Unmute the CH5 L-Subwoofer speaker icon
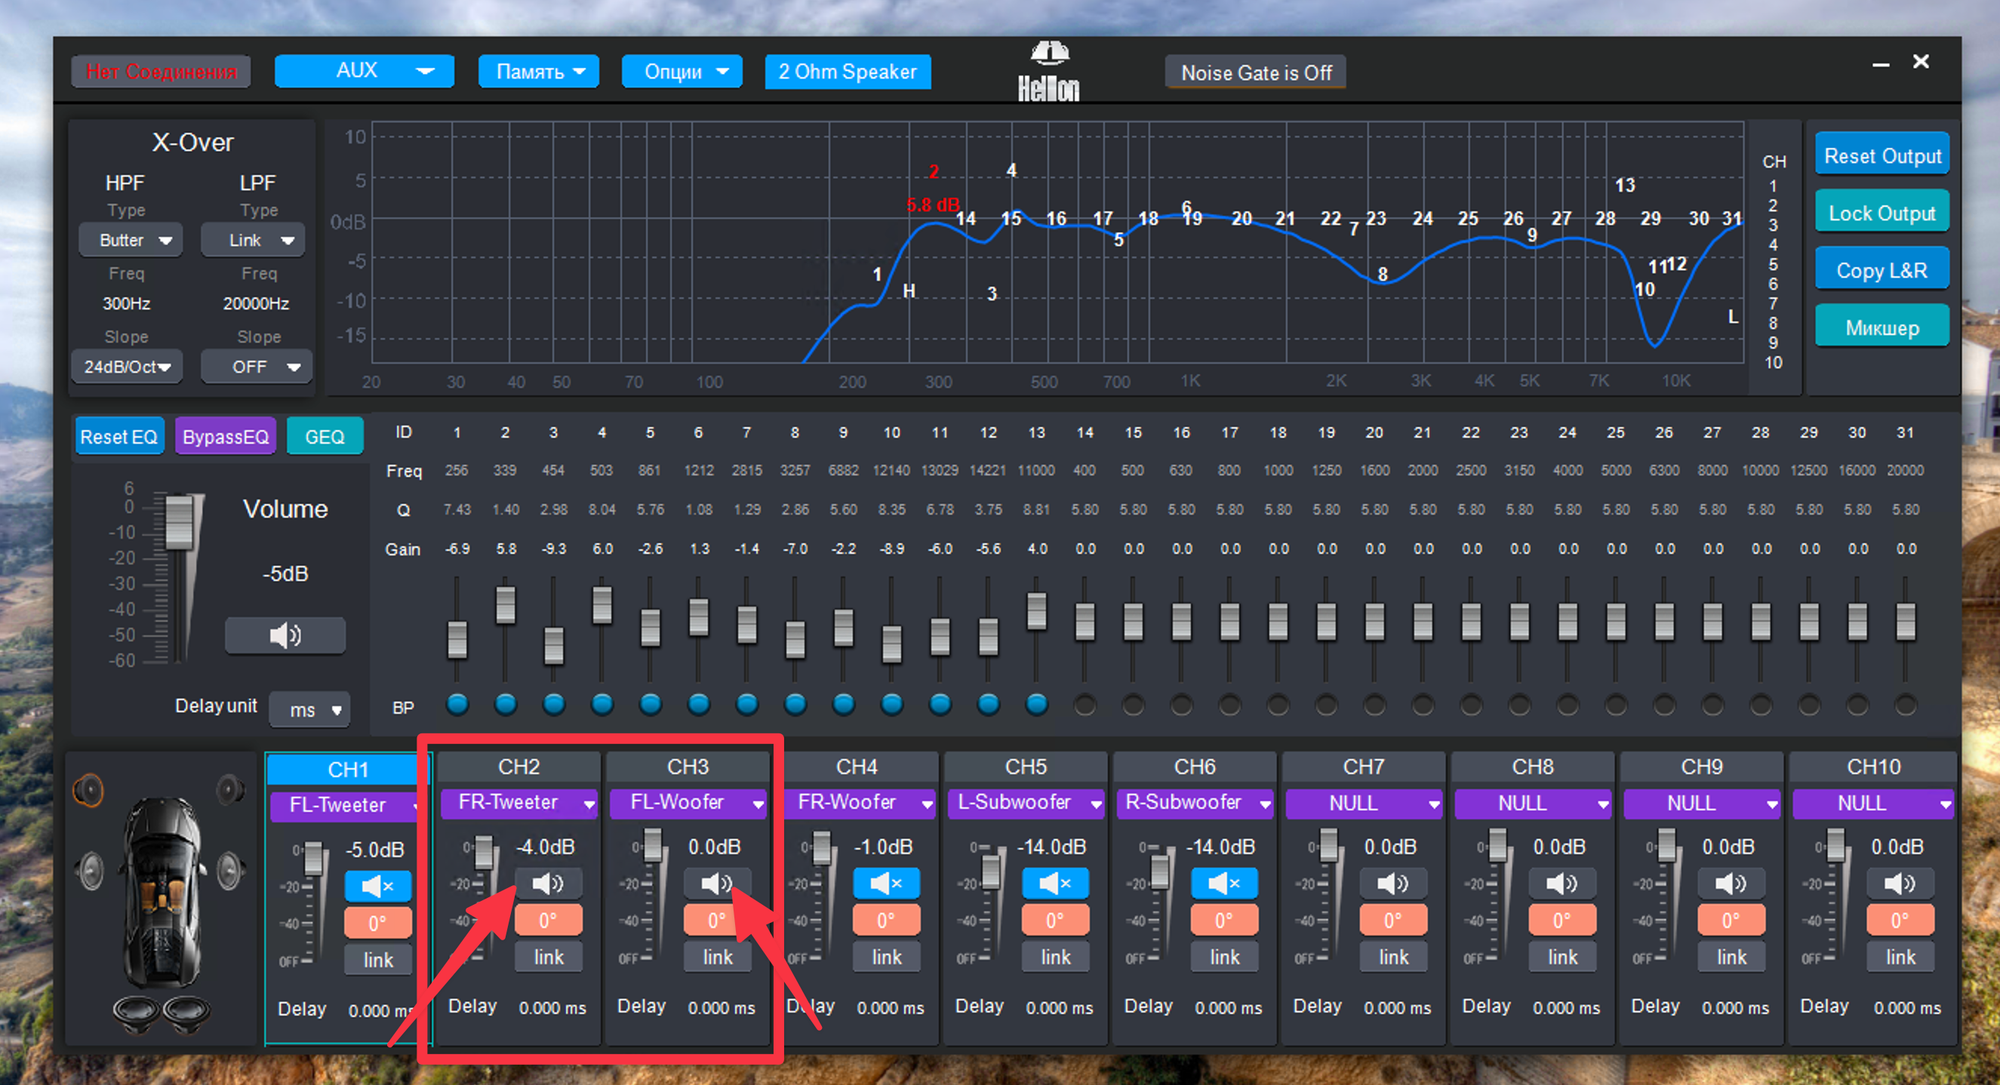Screen dimensions: 2000x1085 pos(1054,883)
